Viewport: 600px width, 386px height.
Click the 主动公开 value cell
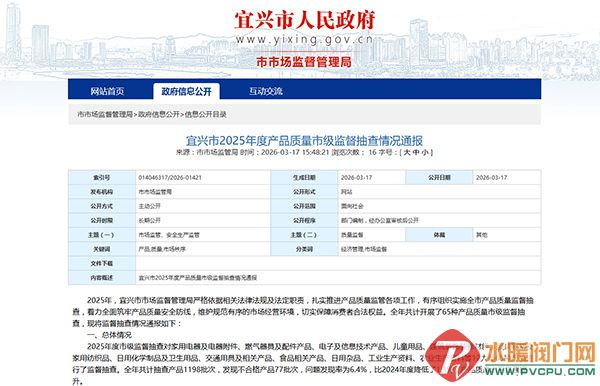(203, 206)
